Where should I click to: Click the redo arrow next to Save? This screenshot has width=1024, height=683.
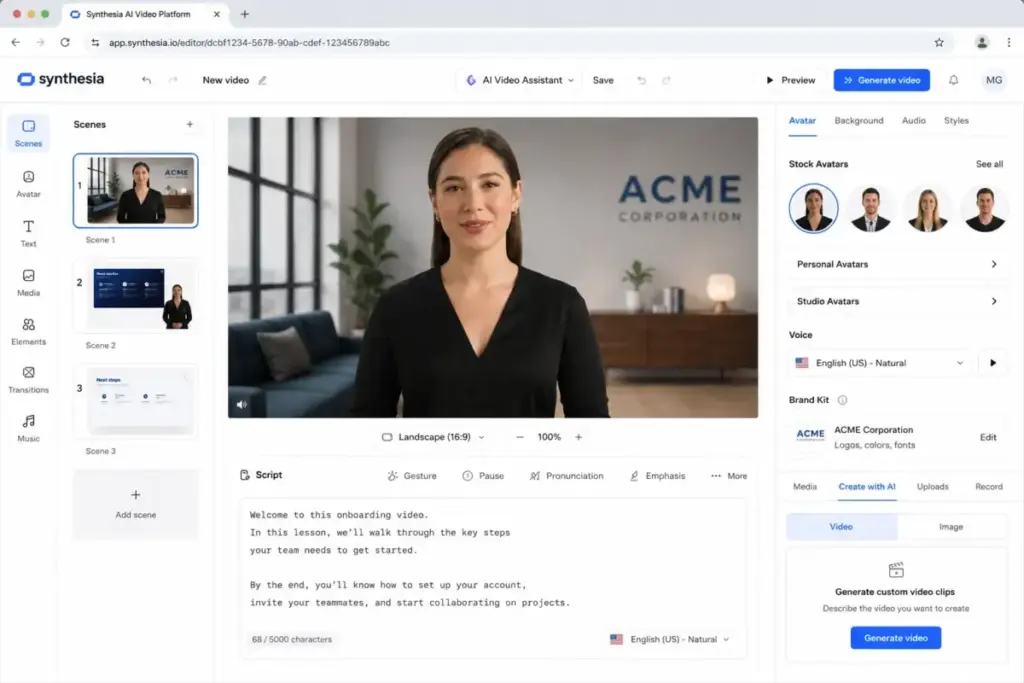(x=666, y=80)
